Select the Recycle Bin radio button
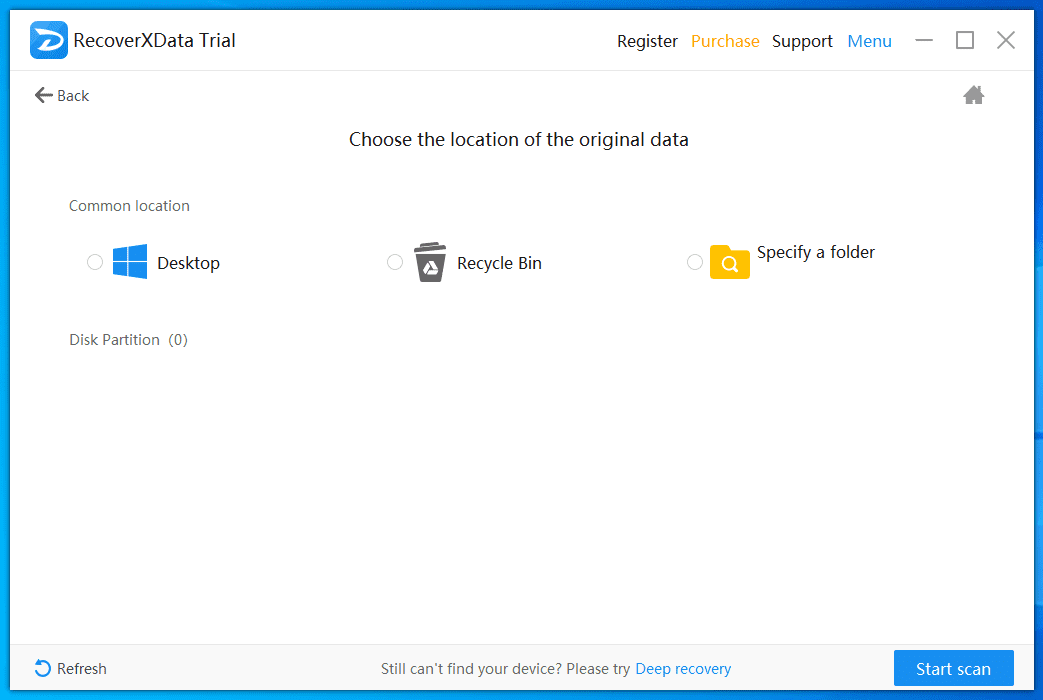The image size is (1043, 700). point(395,262)
